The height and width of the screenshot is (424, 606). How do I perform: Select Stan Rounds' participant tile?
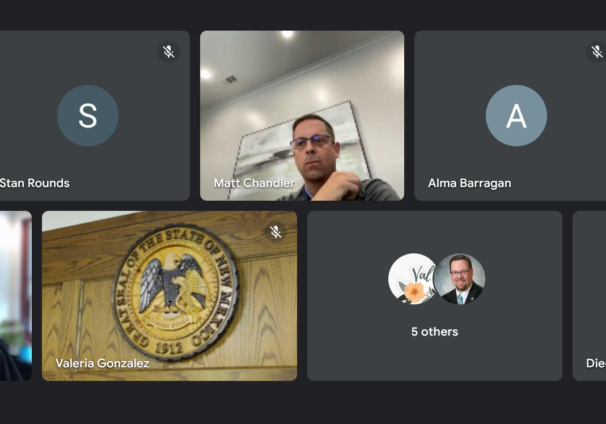(95, 116)
